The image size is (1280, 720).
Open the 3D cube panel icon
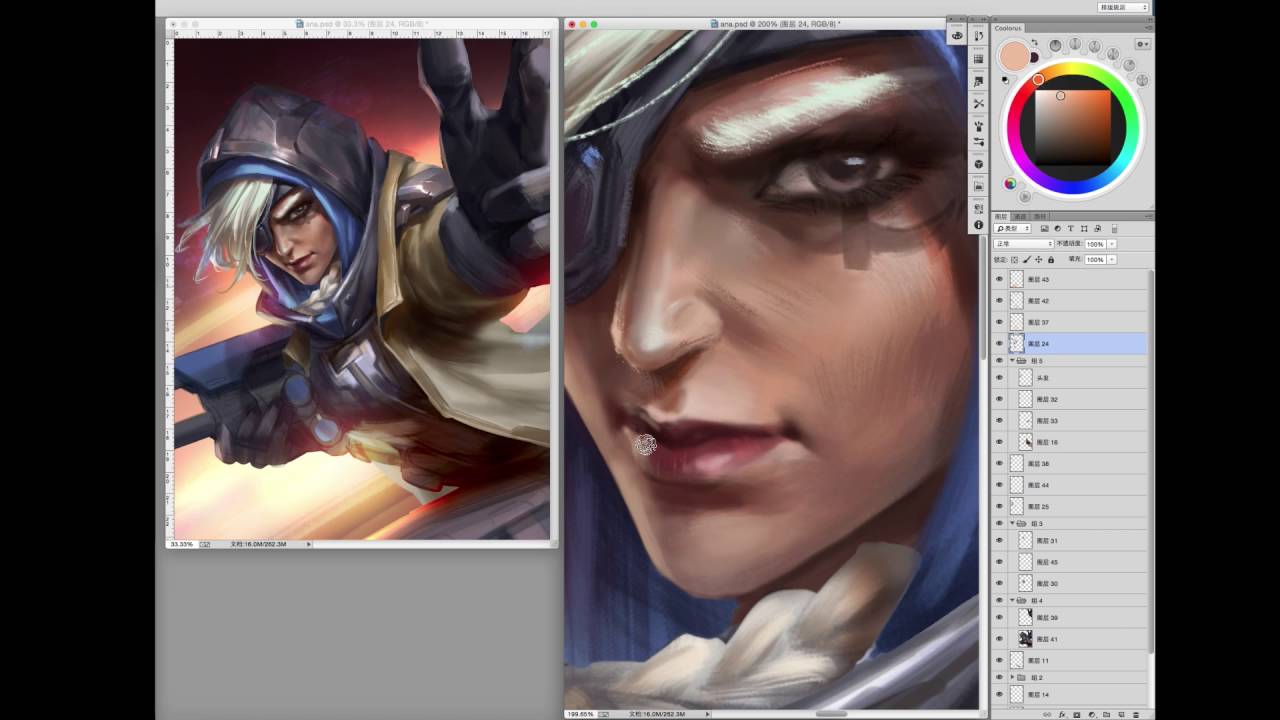point(978,163)
